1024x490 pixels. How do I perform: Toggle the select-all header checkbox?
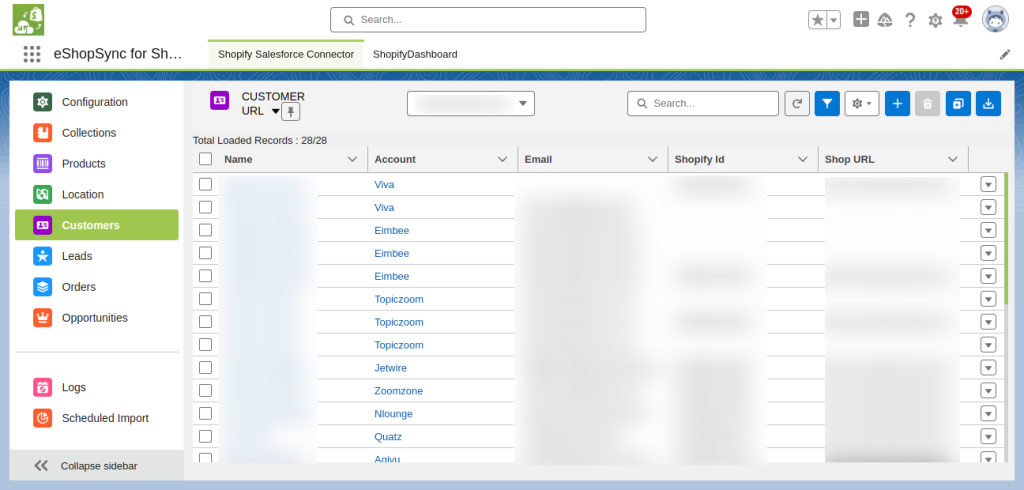(x=206, y=159)
